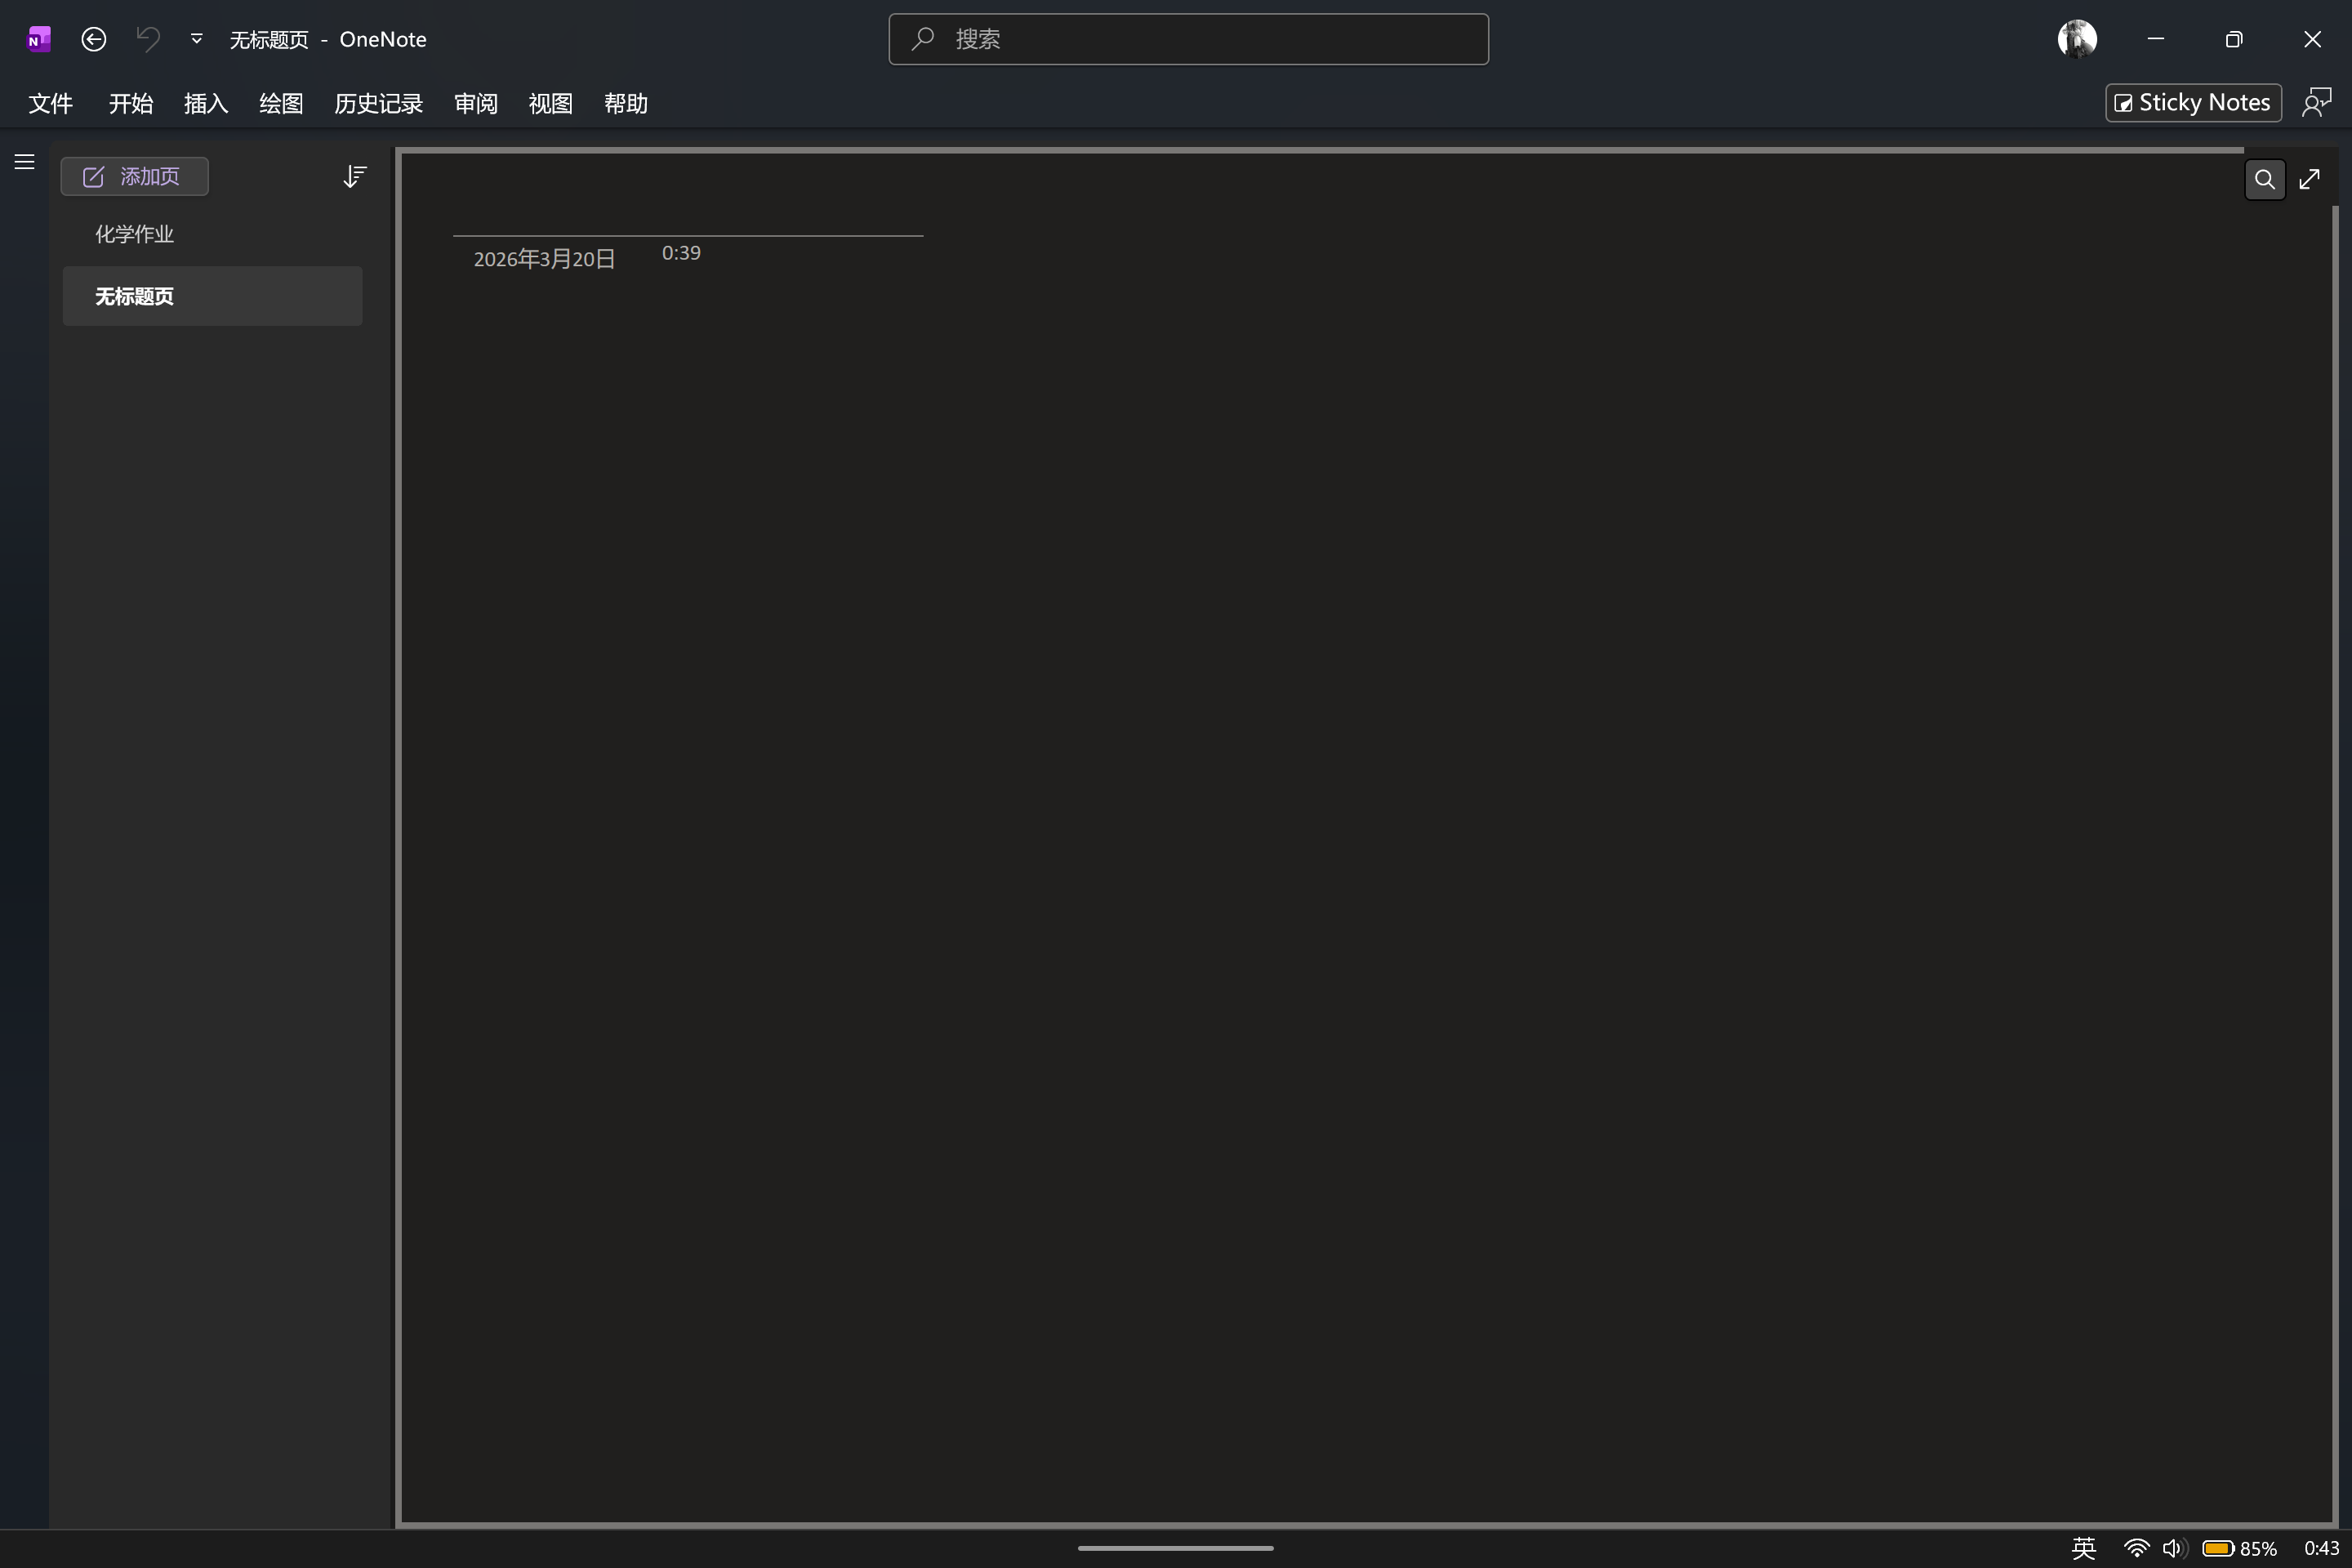Expand page to full view arrow icon
The width and height of the screenshot is (2352, 1568).
point(2309,180)
